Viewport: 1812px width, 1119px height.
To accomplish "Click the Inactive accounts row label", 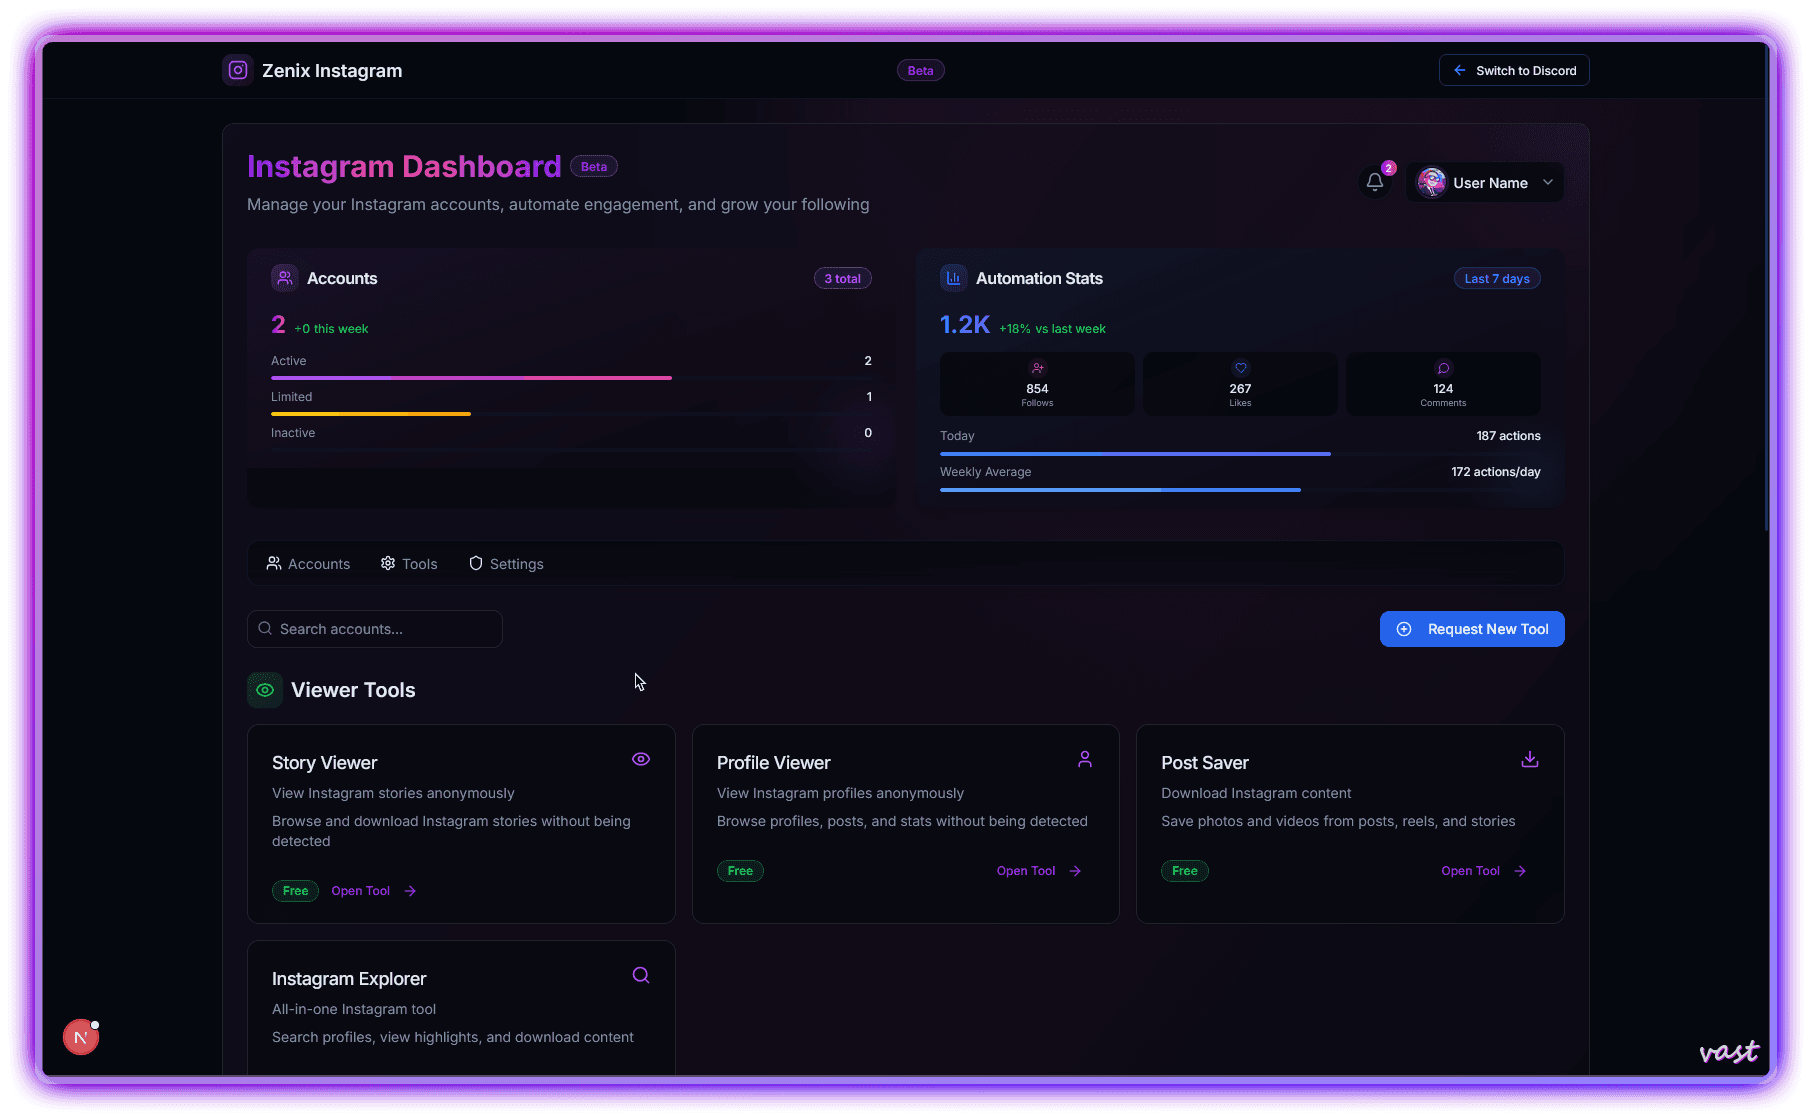I will pos(293,433).
